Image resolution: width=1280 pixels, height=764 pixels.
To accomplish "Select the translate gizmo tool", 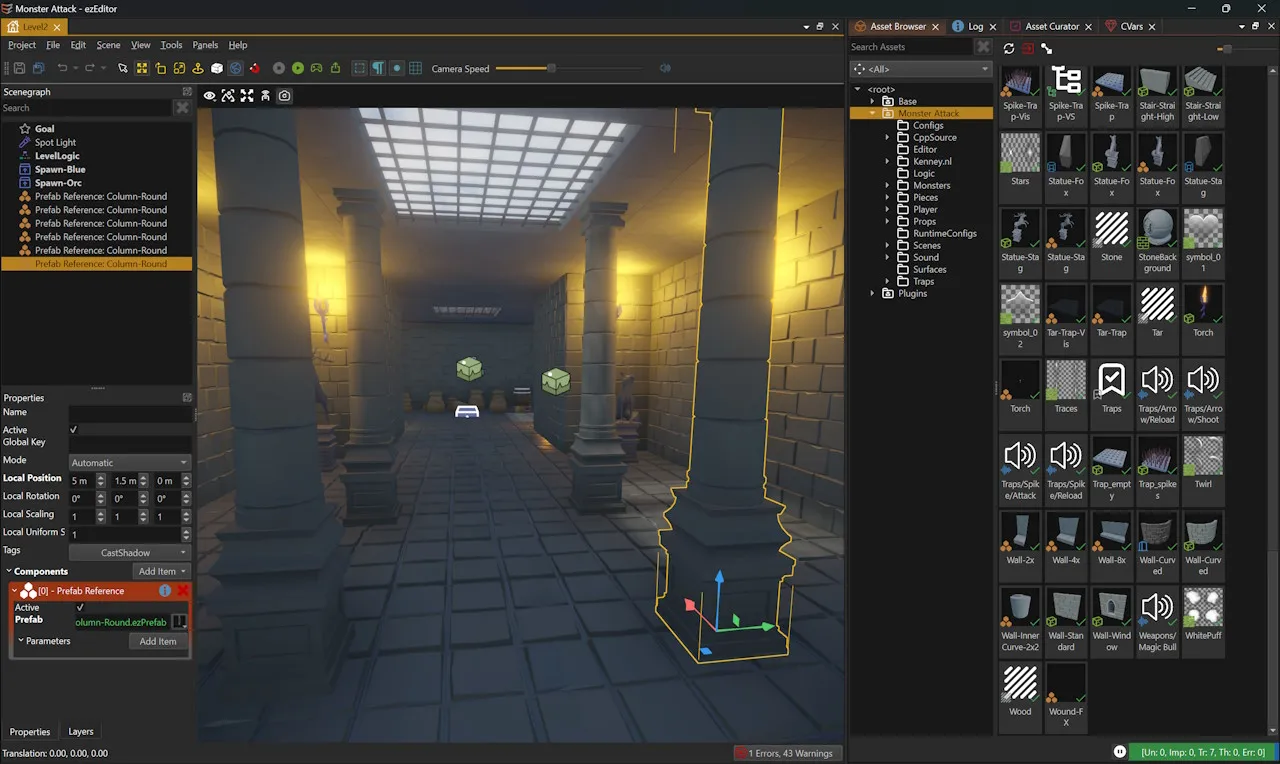I will [x=141, y=67].
